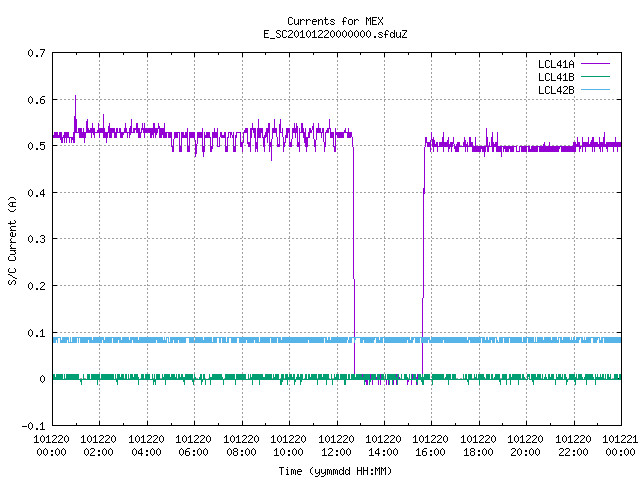Click the x-axis tick '101220 00:00'

[x=51, y=446]
